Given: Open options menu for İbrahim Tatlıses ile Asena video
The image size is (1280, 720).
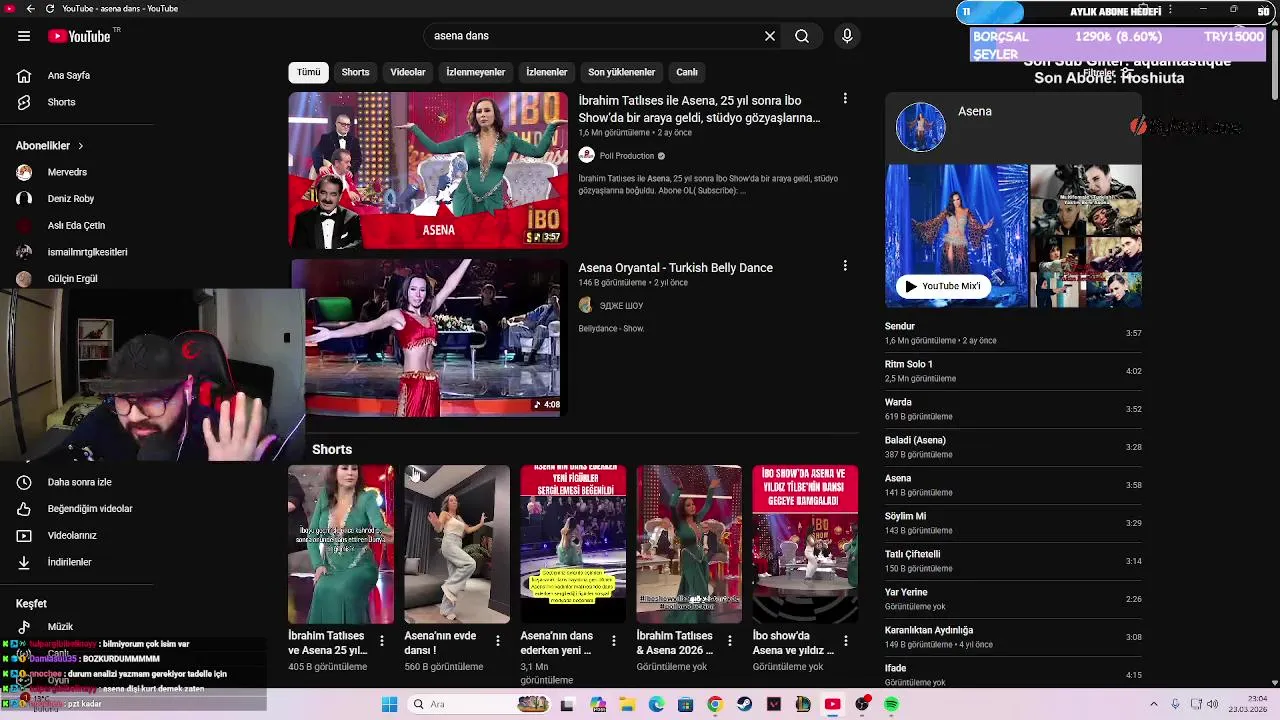Looking at the screenshot, I should click(845, 99).
